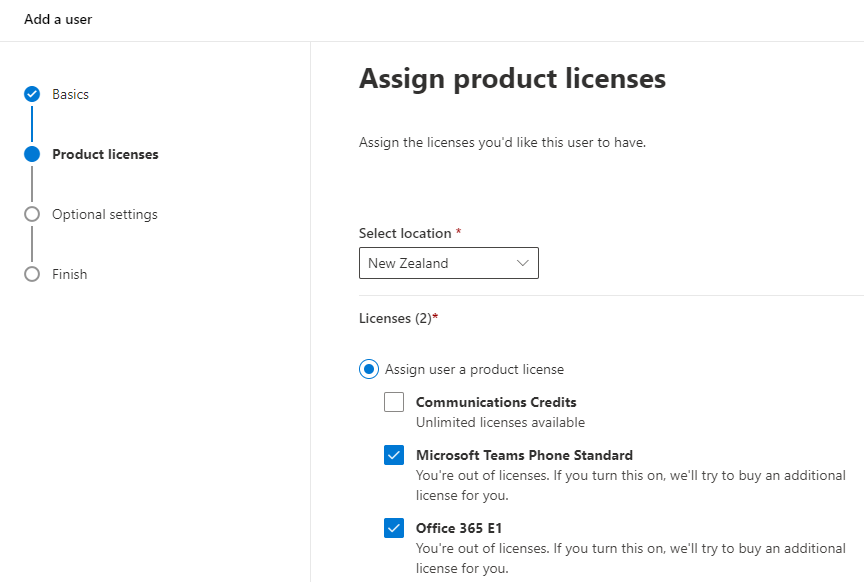Click the Communications Credits license name

(x=496, y=402)
